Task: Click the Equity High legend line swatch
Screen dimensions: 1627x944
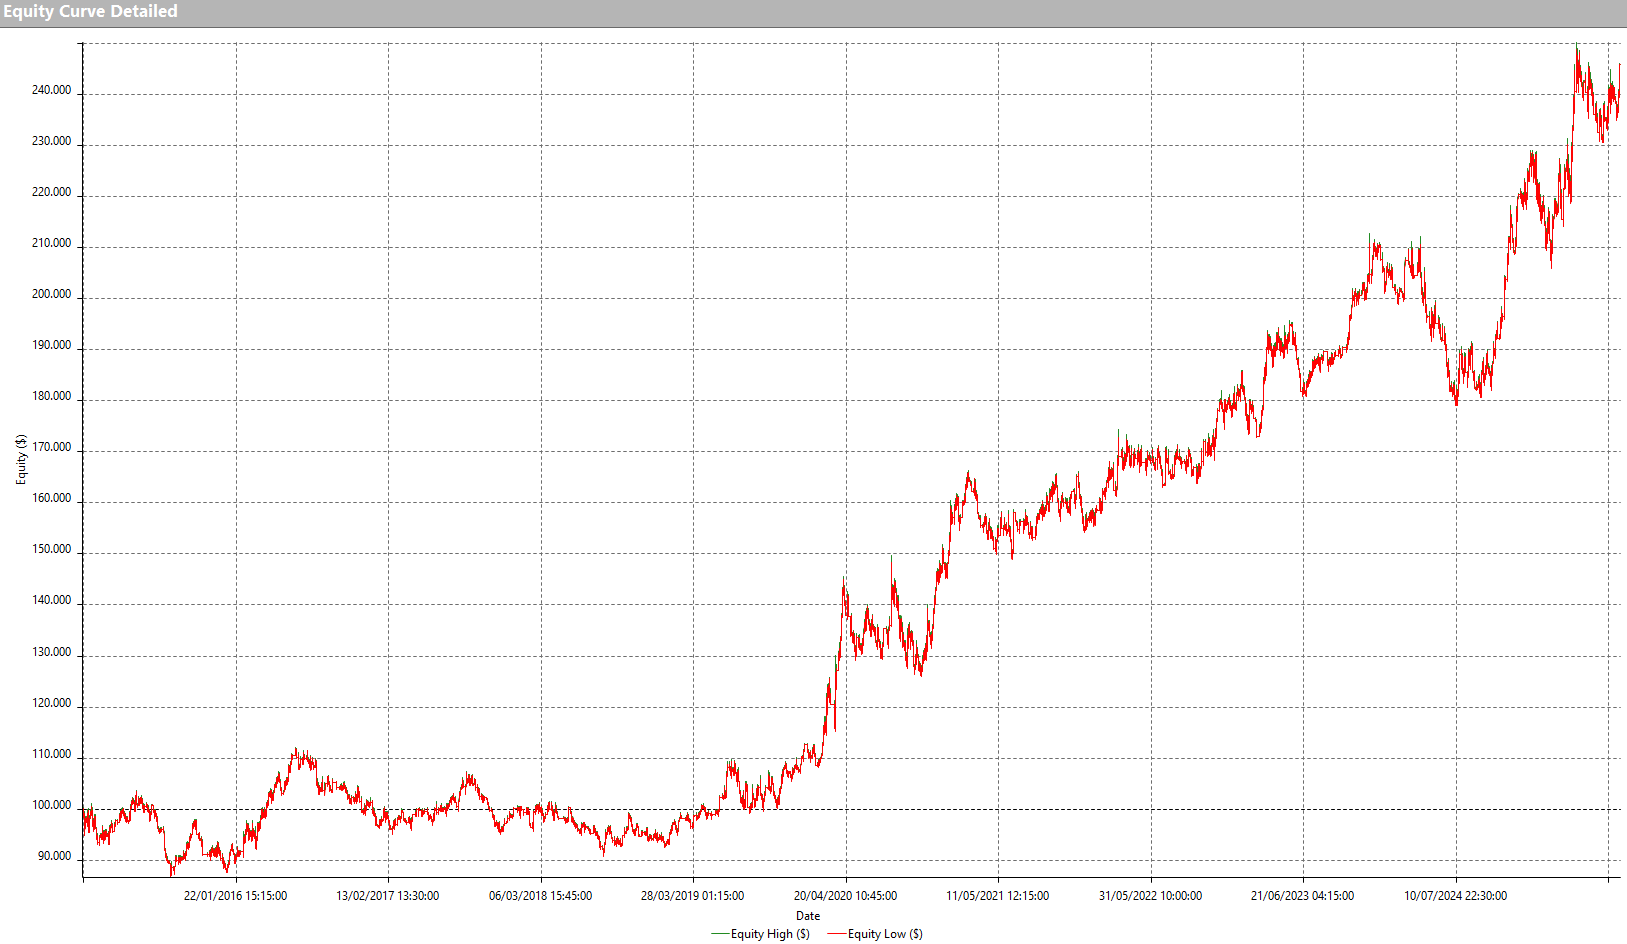Action: point(719,934)
